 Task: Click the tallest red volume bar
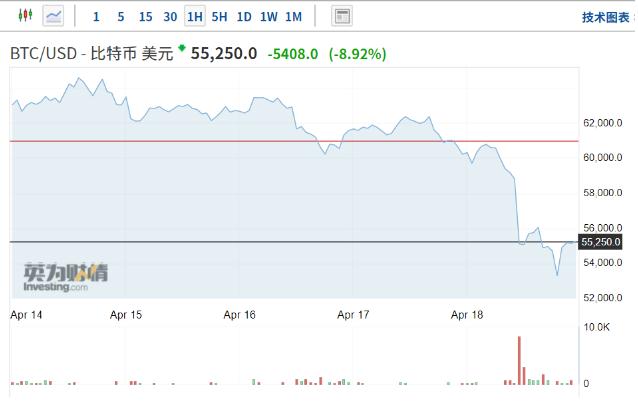(519, 360)
